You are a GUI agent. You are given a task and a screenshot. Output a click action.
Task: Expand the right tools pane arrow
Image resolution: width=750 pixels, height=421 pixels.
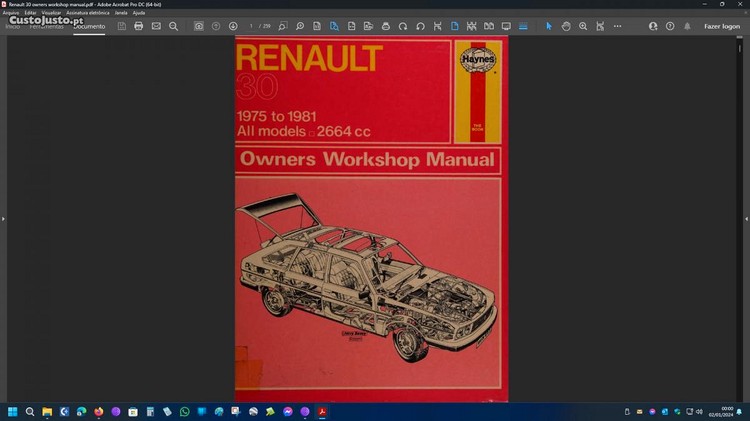point(746,218)
